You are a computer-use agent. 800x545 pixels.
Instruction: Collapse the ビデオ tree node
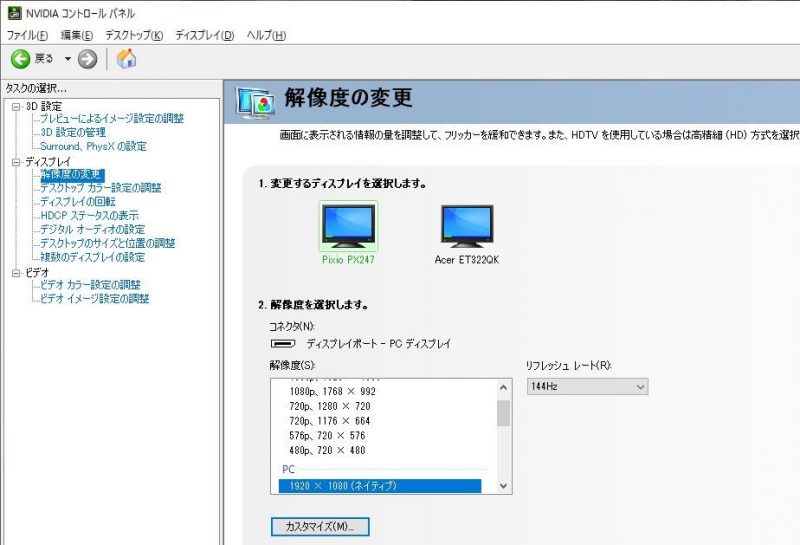tap(16, 273)
